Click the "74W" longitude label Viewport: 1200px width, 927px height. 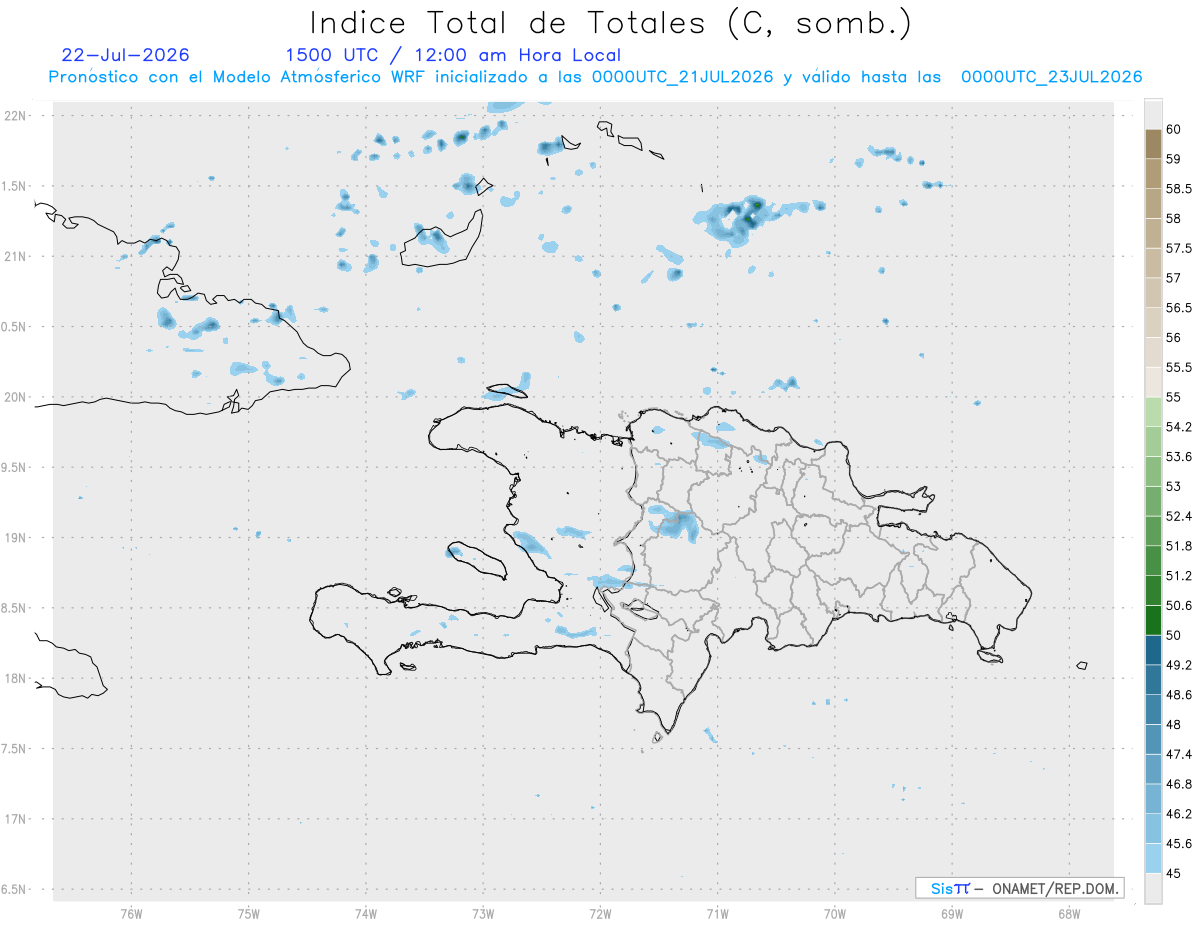(x=366, y=914)
